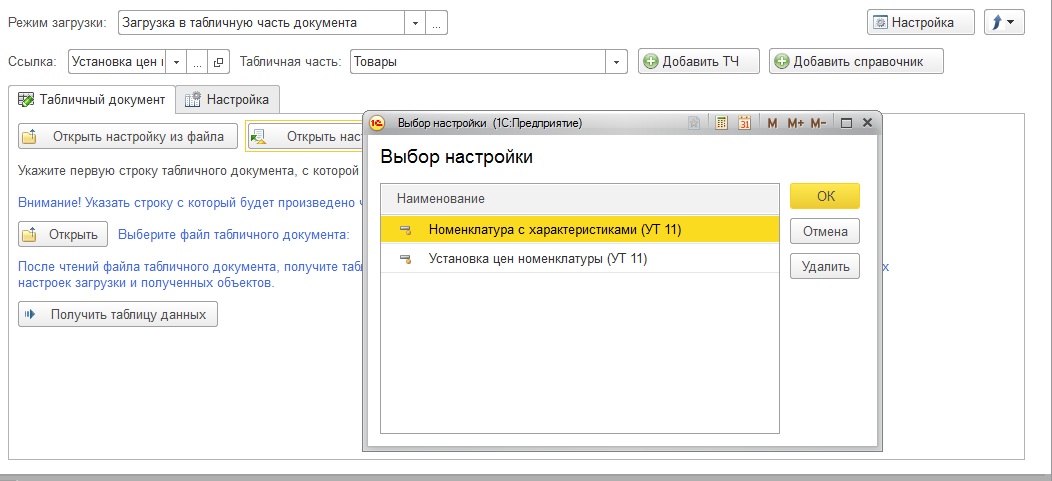The image size is (1052, 481).
Task: Click the open-link icon next to Ссылка field
Action: [x=218, y=62]
